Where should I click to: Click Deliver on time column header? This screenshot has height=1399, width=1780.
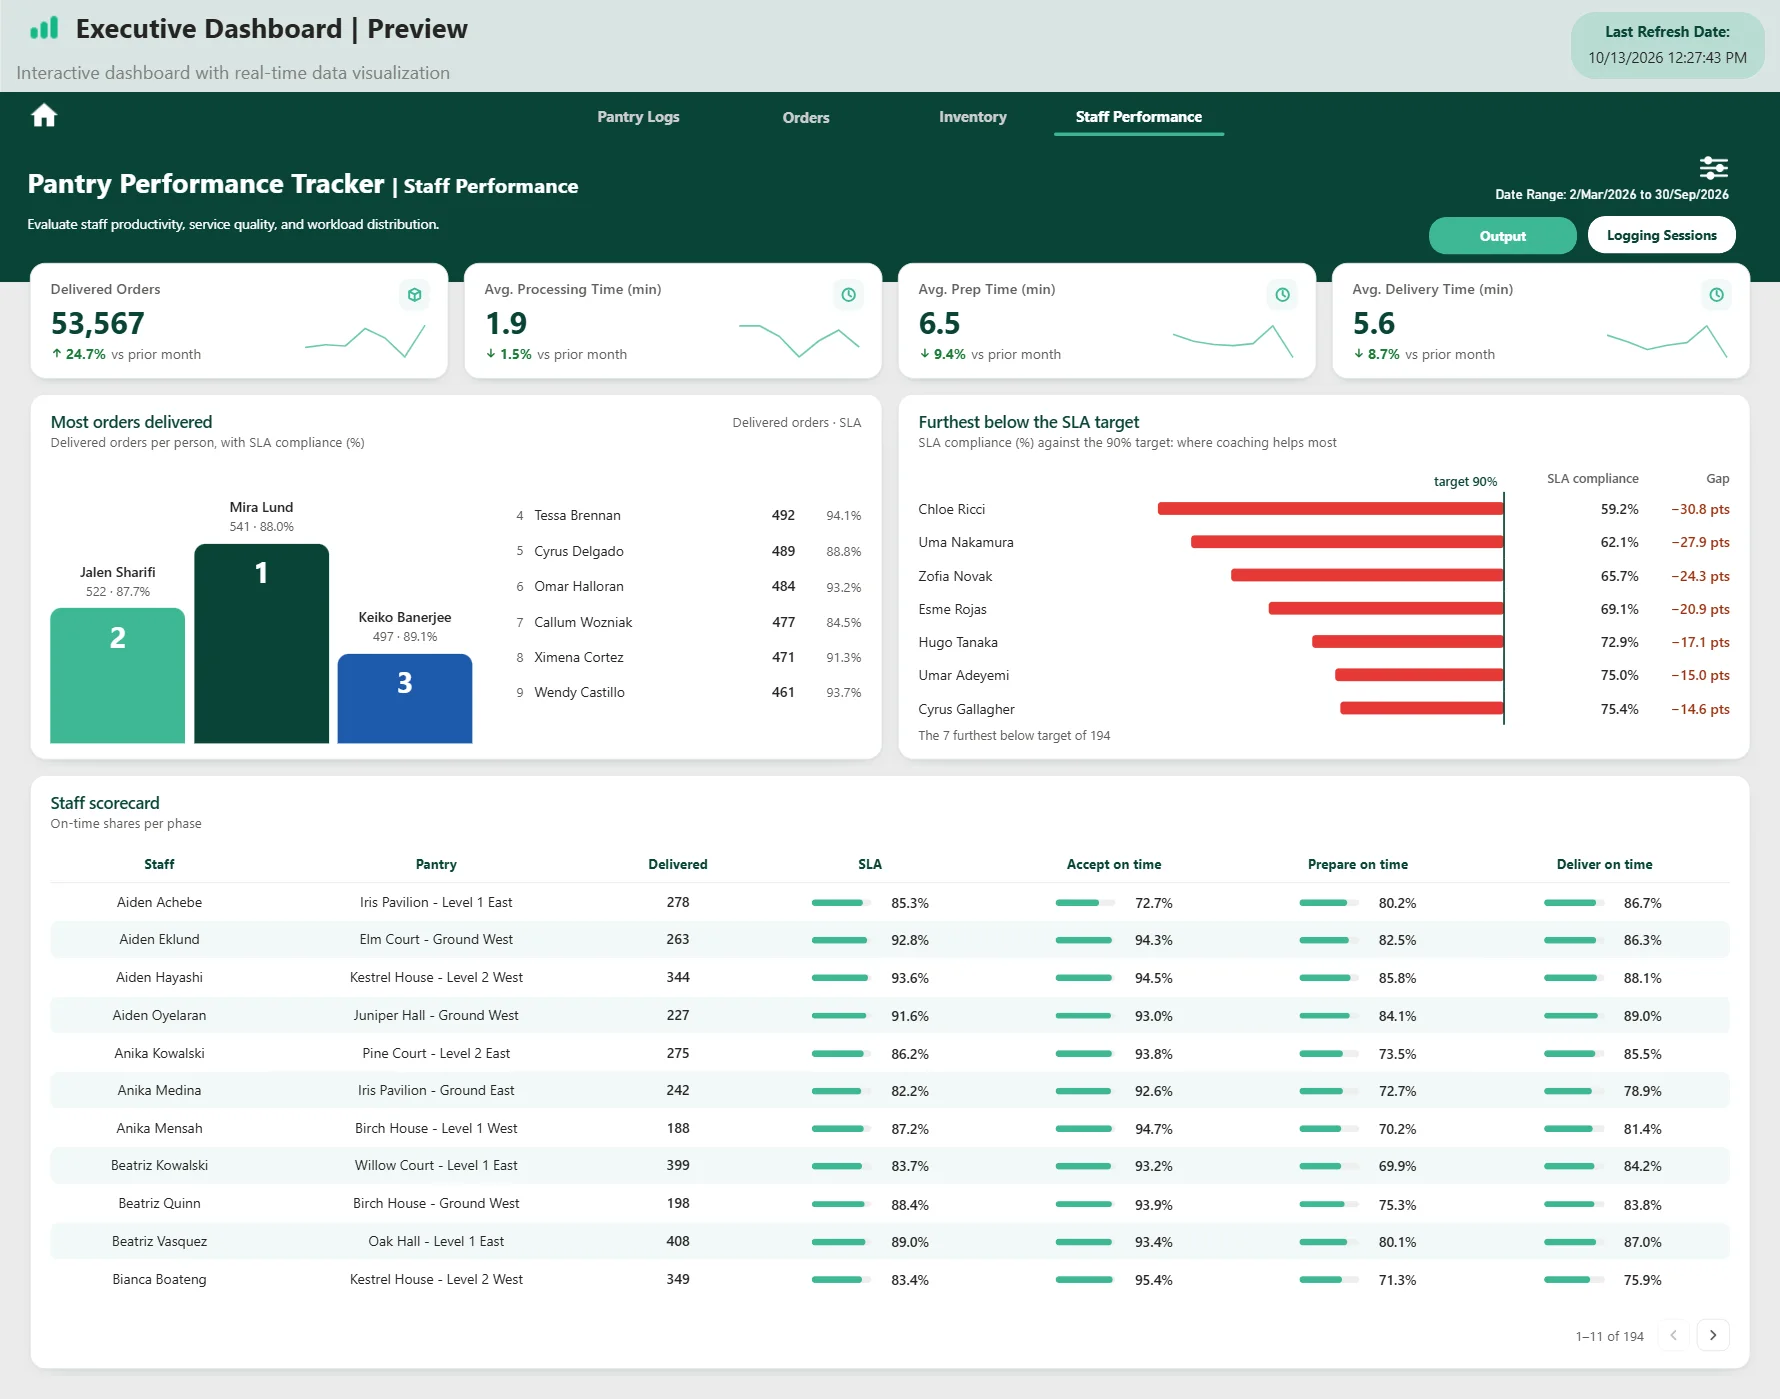pos(1604,864)
